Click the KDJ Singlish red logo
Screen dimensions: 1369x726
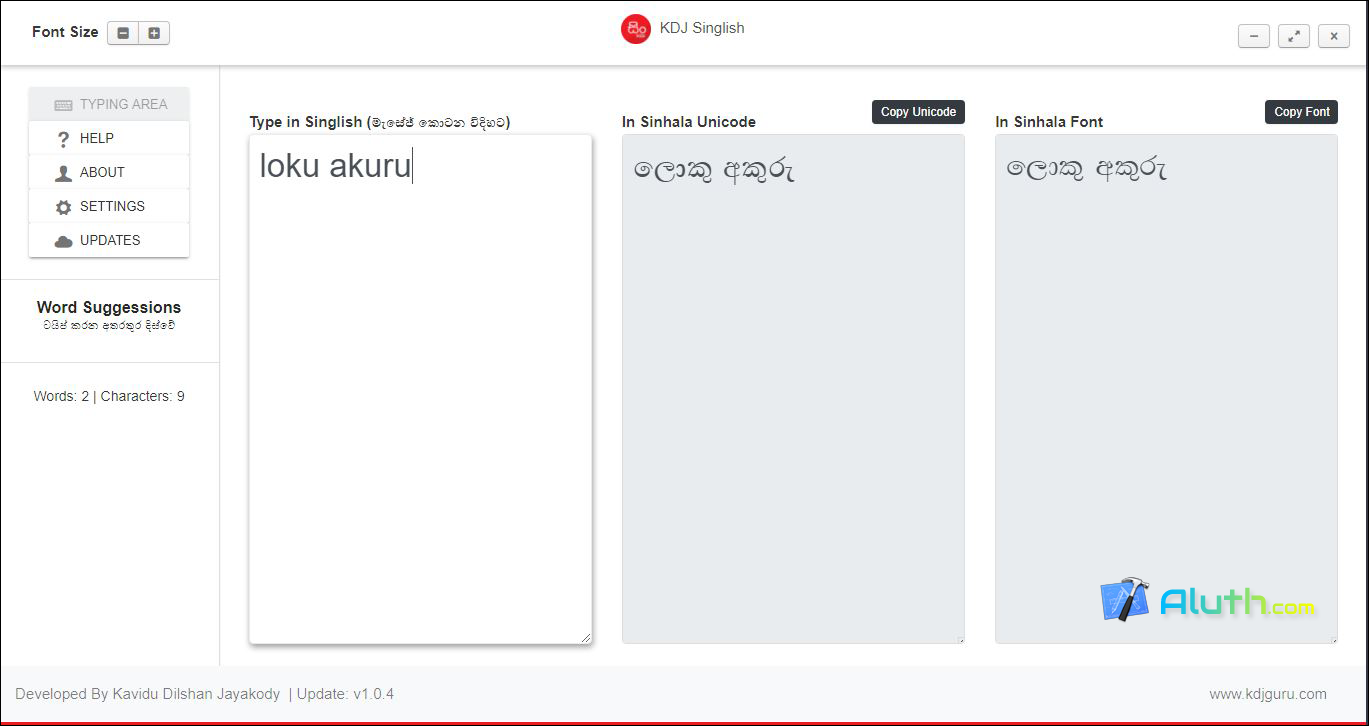click(x=636, y=29)
